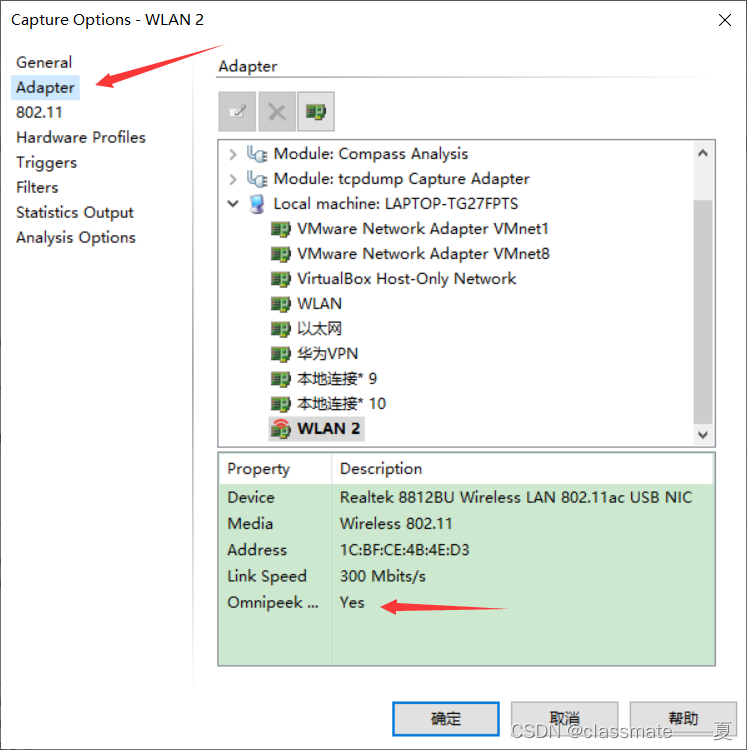Collapse the Local machine LAPTOP-TG27FPTS node

point(233,204)
